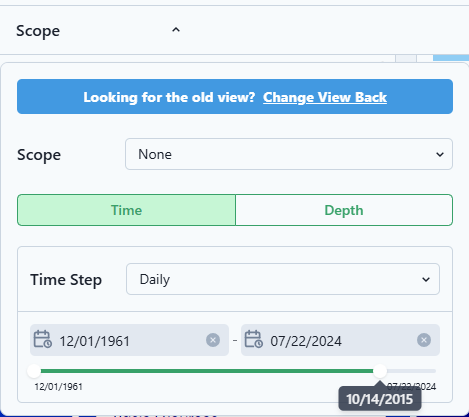The width and height of the screenshot is (469, 417).
Task: Open the Time Step dropdown showing Daily
Action: [283, 279]
